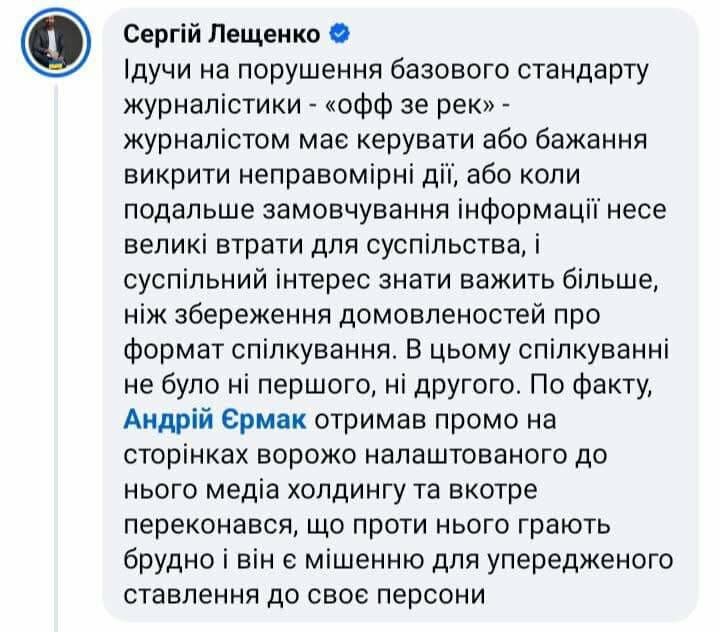This screenshot has height=632, width=720.
Task: Click the words По факту
Action: (x=591, y=385)
